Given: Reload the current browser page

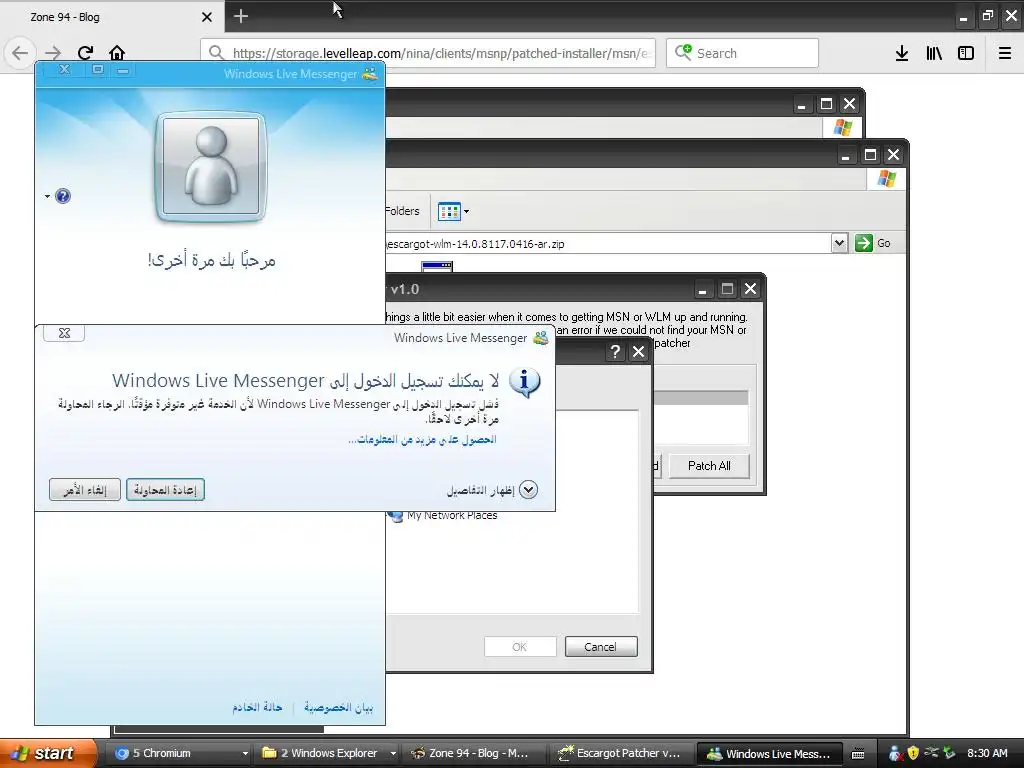Looking at the screenshot, I should pyautogui.click(x=85, y=53).
